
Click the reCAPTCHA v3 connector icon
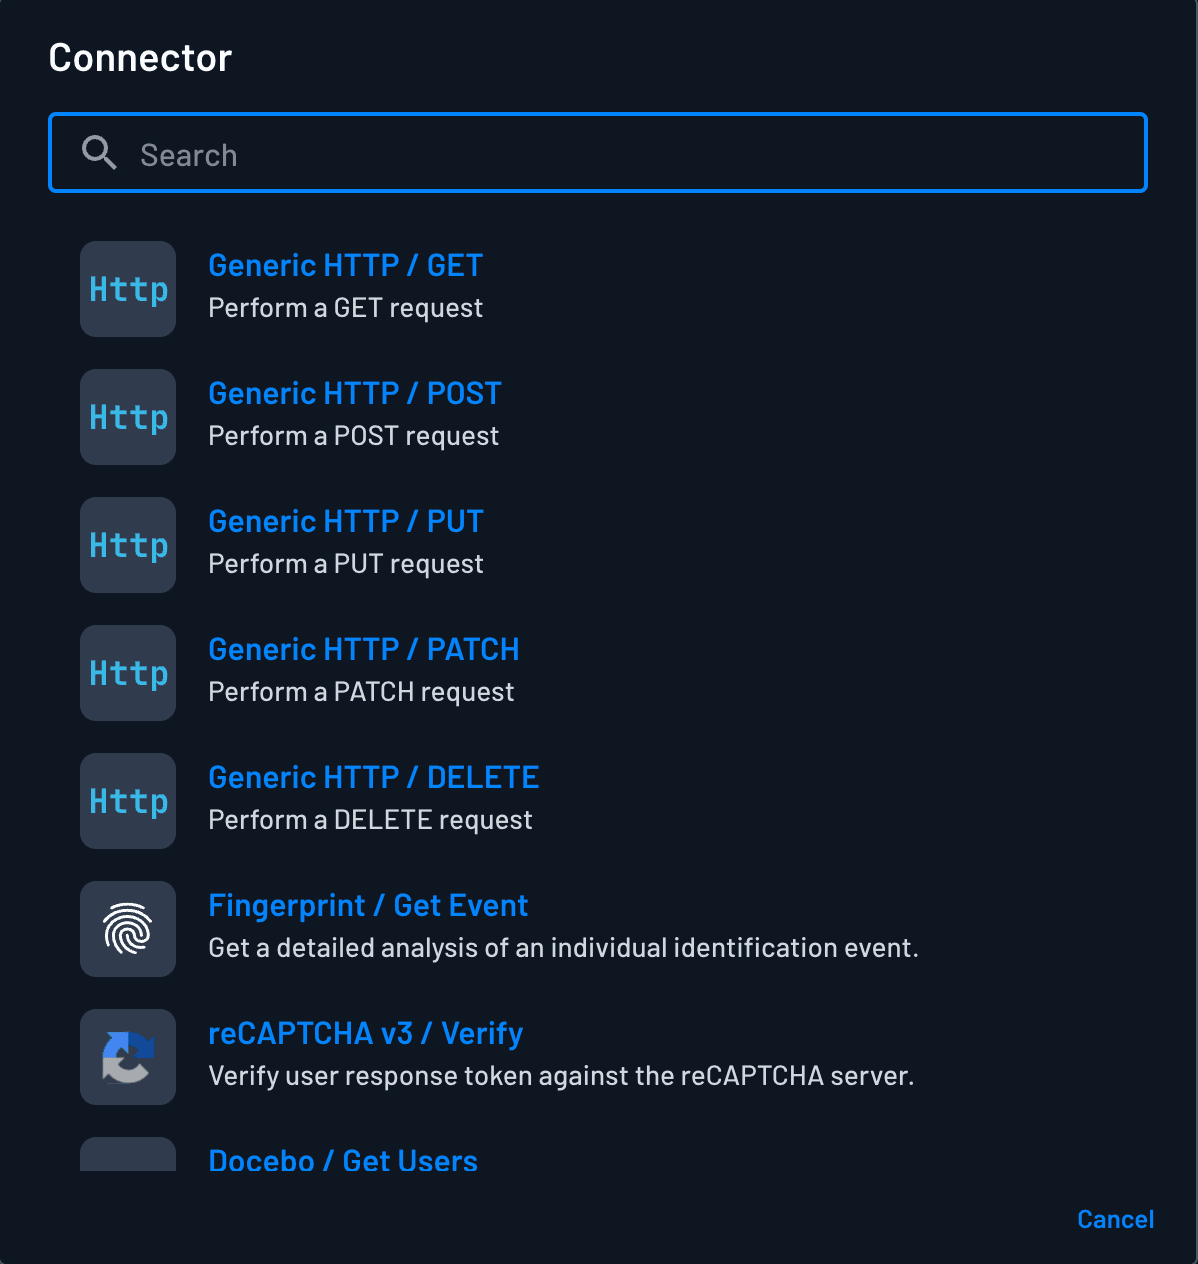pyautogui.click(x=127, y=1057)
